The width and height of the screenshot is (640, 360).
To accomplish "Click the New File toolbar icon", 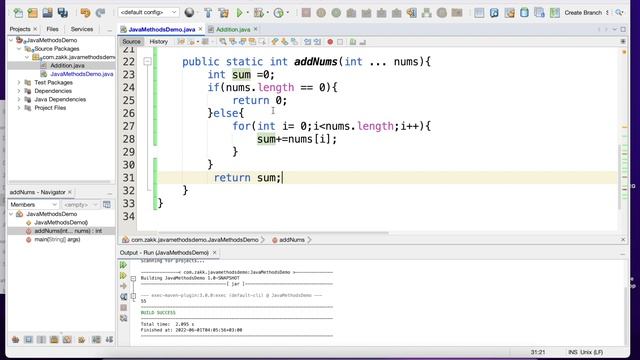I will (18, 13).
